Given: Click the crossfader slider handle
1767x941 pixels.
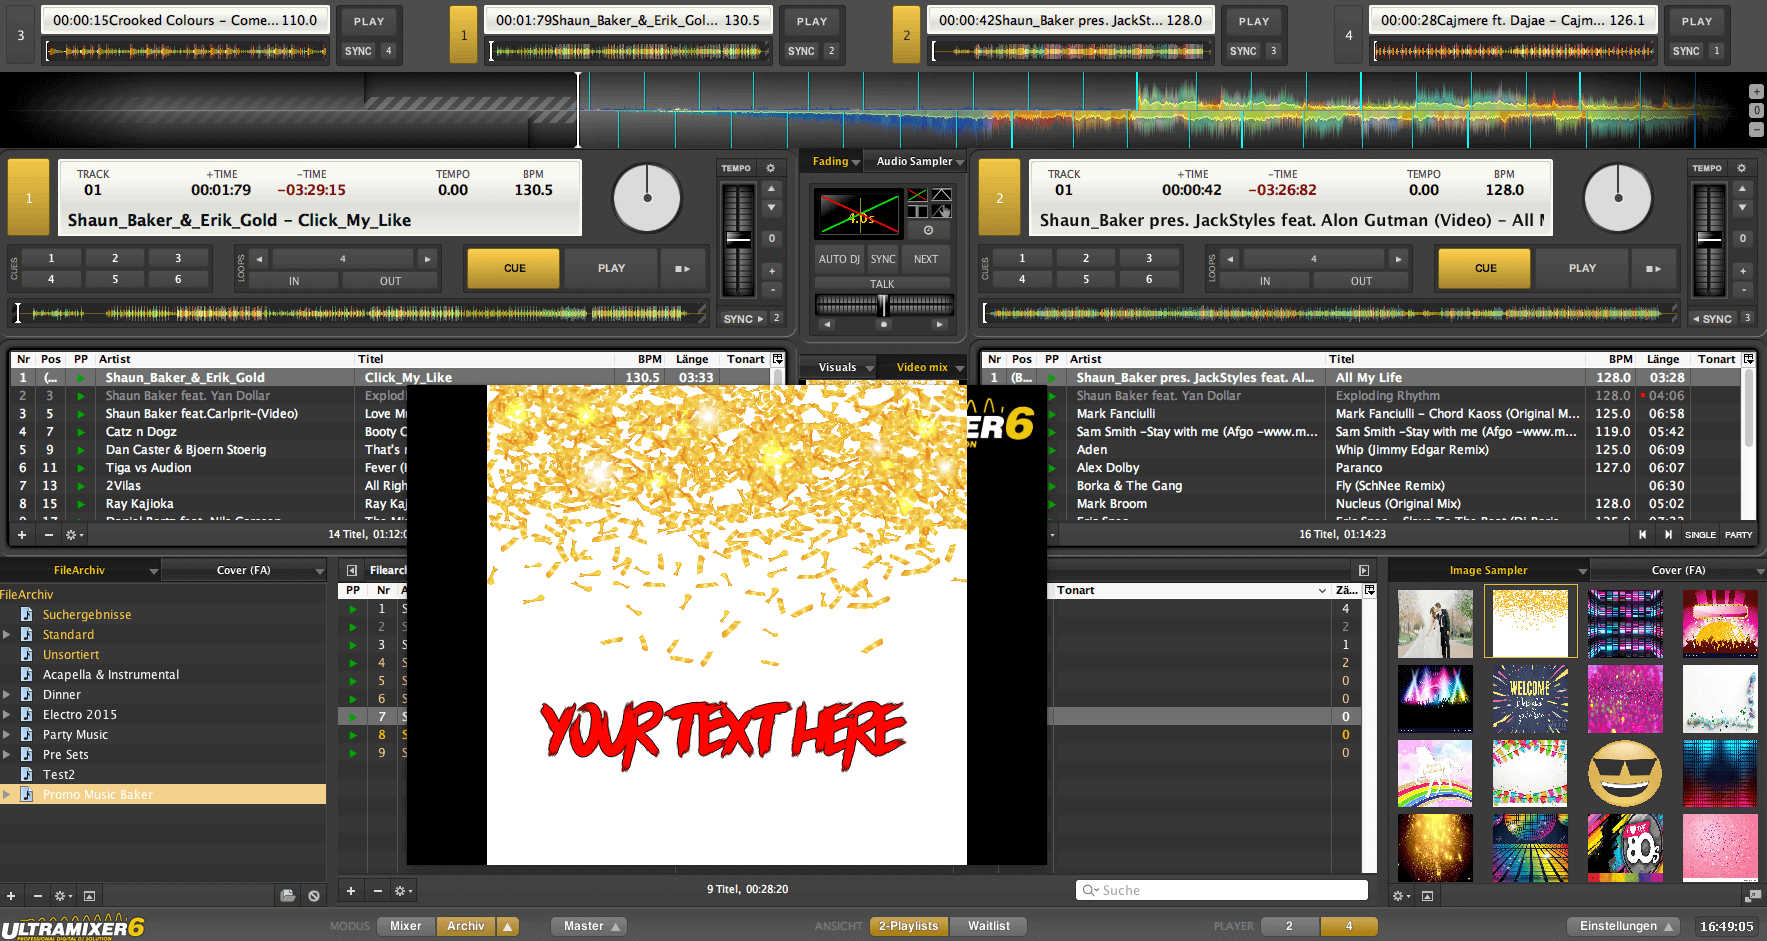Looking at the screenshot, I should tap(882, 305).
